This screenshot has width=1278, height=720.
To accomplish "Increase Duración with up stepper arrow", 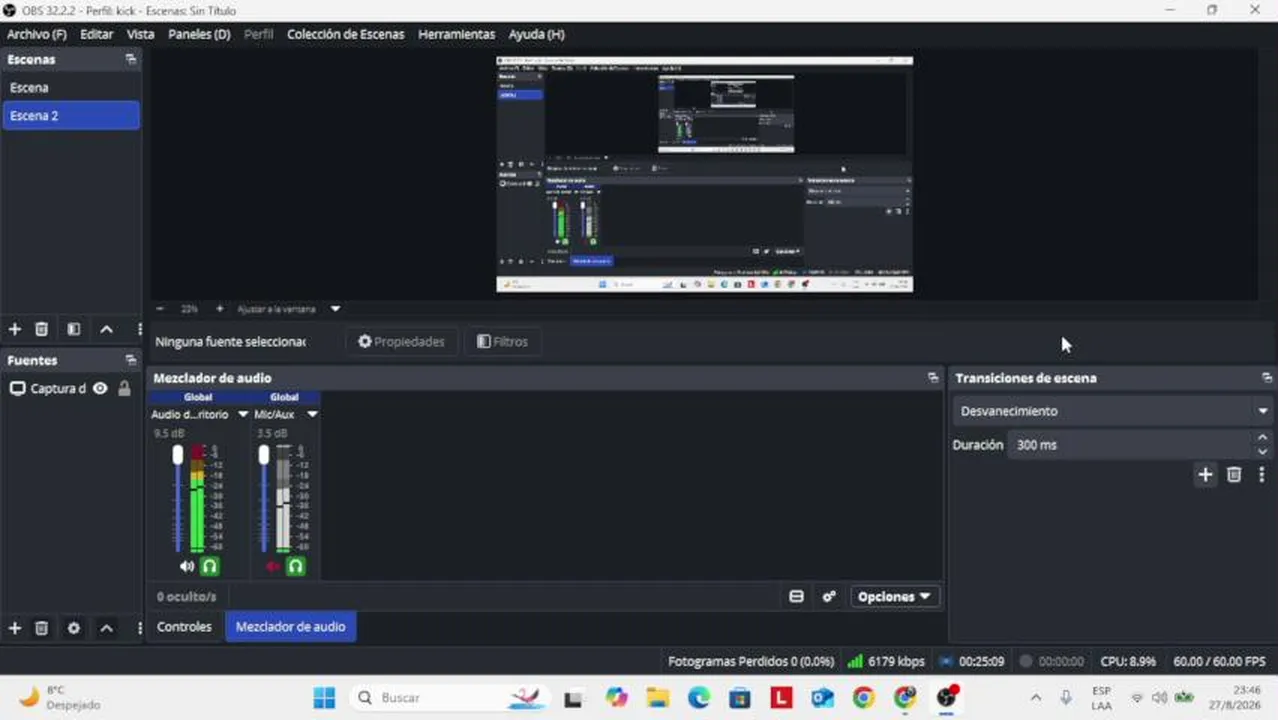I will [1262, 438].
